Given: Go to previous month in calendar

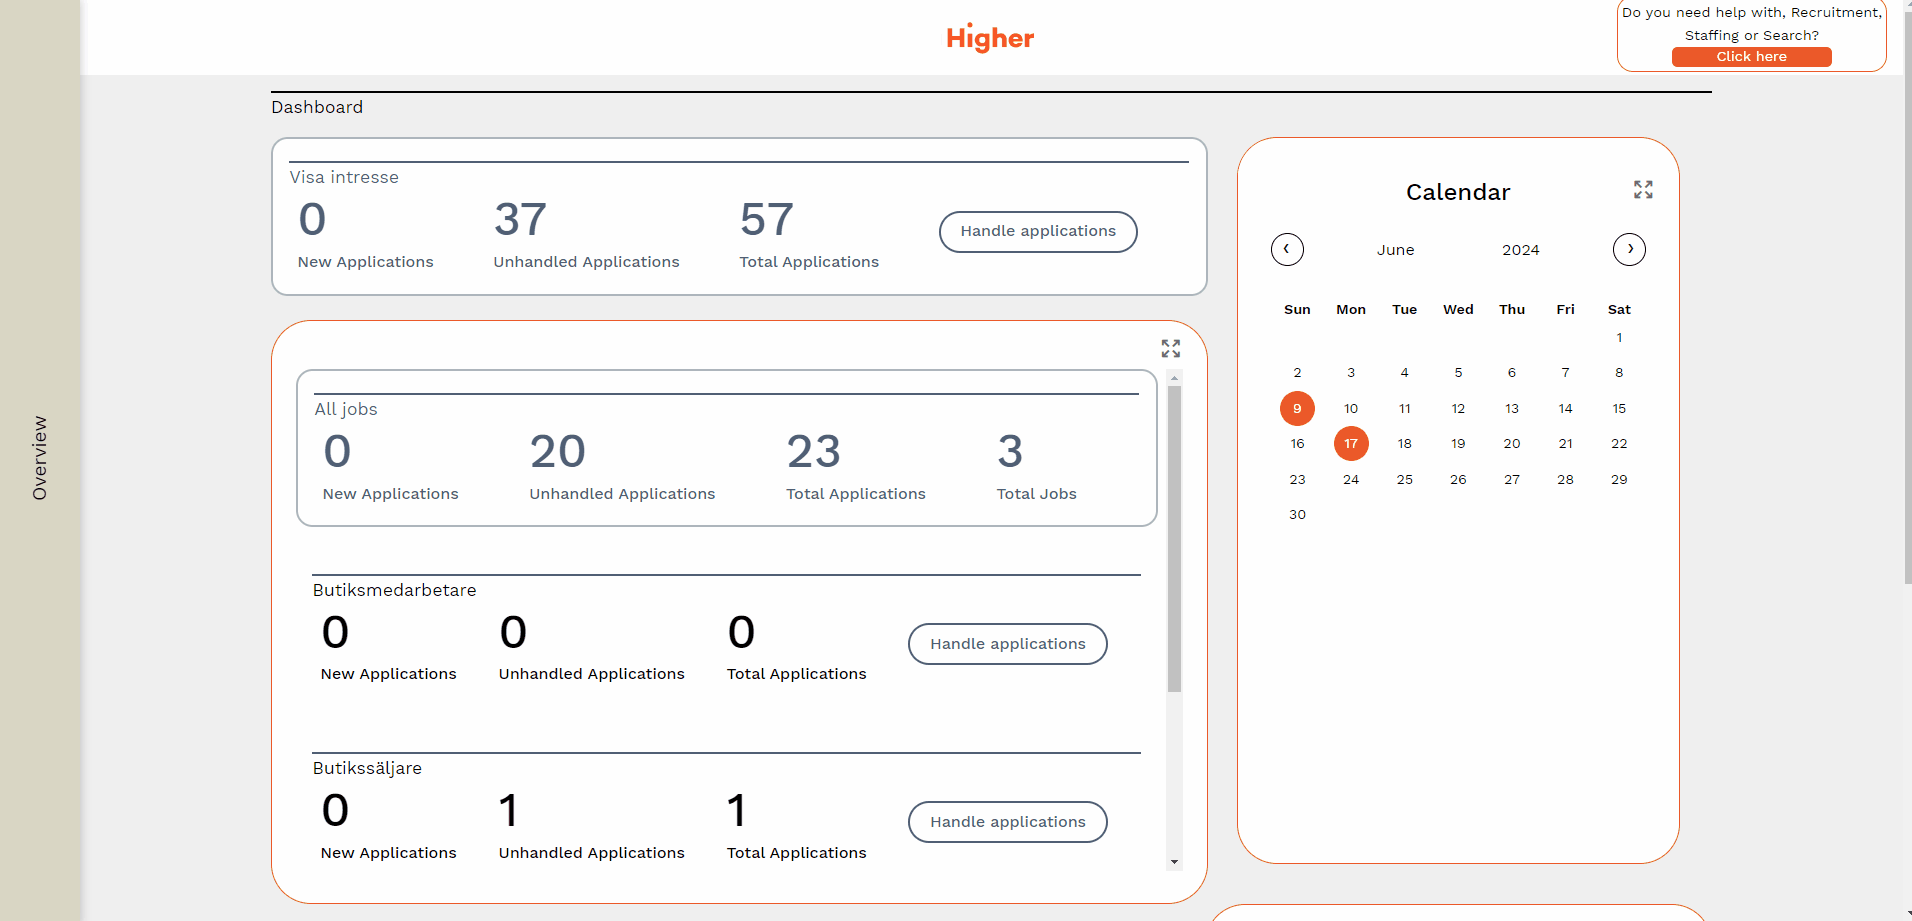Looking at the screenshot, I should [1287, 249].
